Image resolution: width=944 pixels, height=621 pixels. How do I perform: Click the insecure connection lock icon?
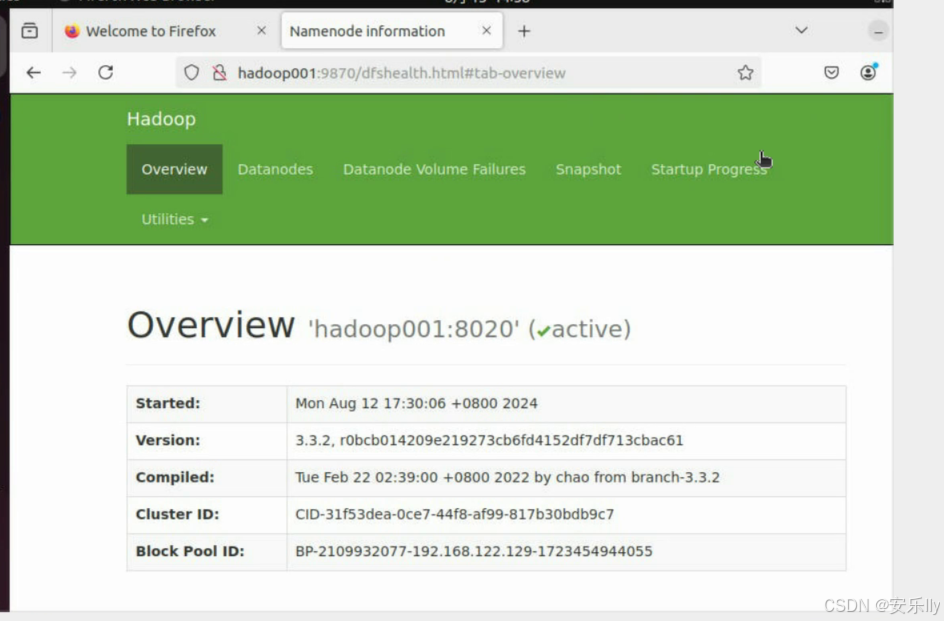(220, 73)
